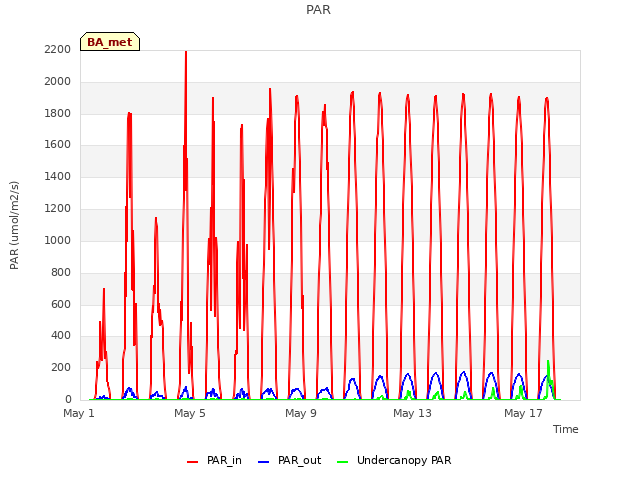Screen dimensions: 640x480
Task: Click the 1000 y-axis tick label
Action: (58, 240)
